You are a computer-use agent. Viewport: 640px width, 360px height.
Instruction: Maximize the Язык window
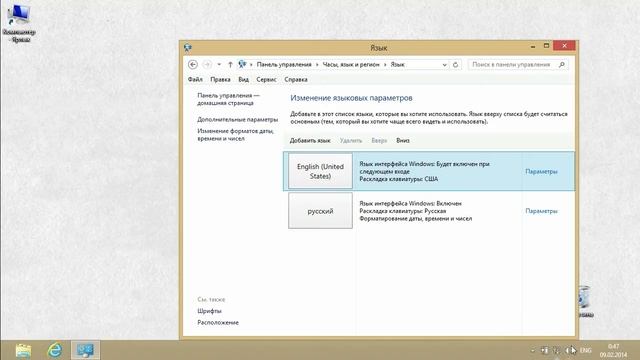[546, 46]
